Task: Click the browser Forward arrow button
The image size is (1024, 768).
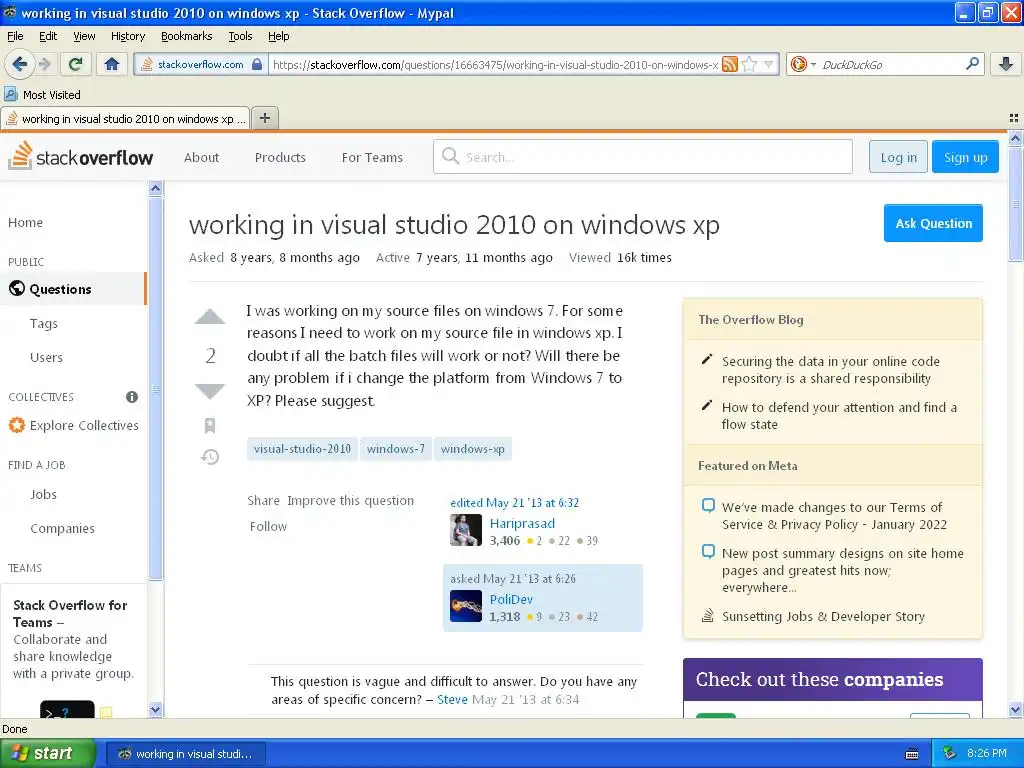Action: coord(44,64)
